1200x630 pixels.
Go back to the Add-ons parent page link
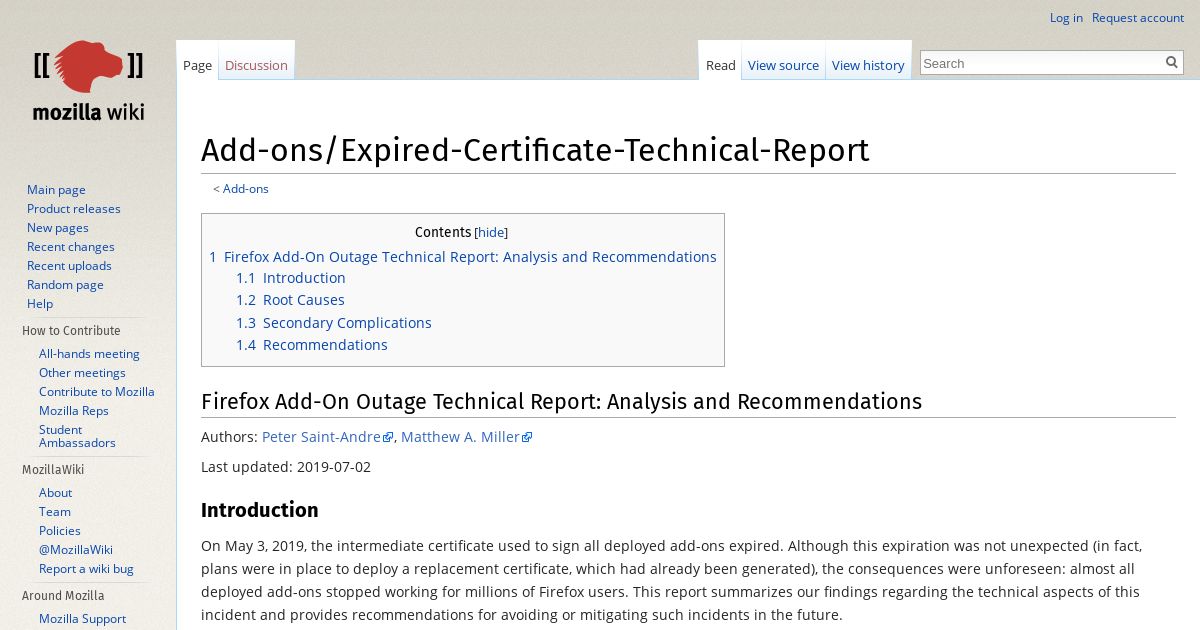pyautogui.click(x=246, y=189)
